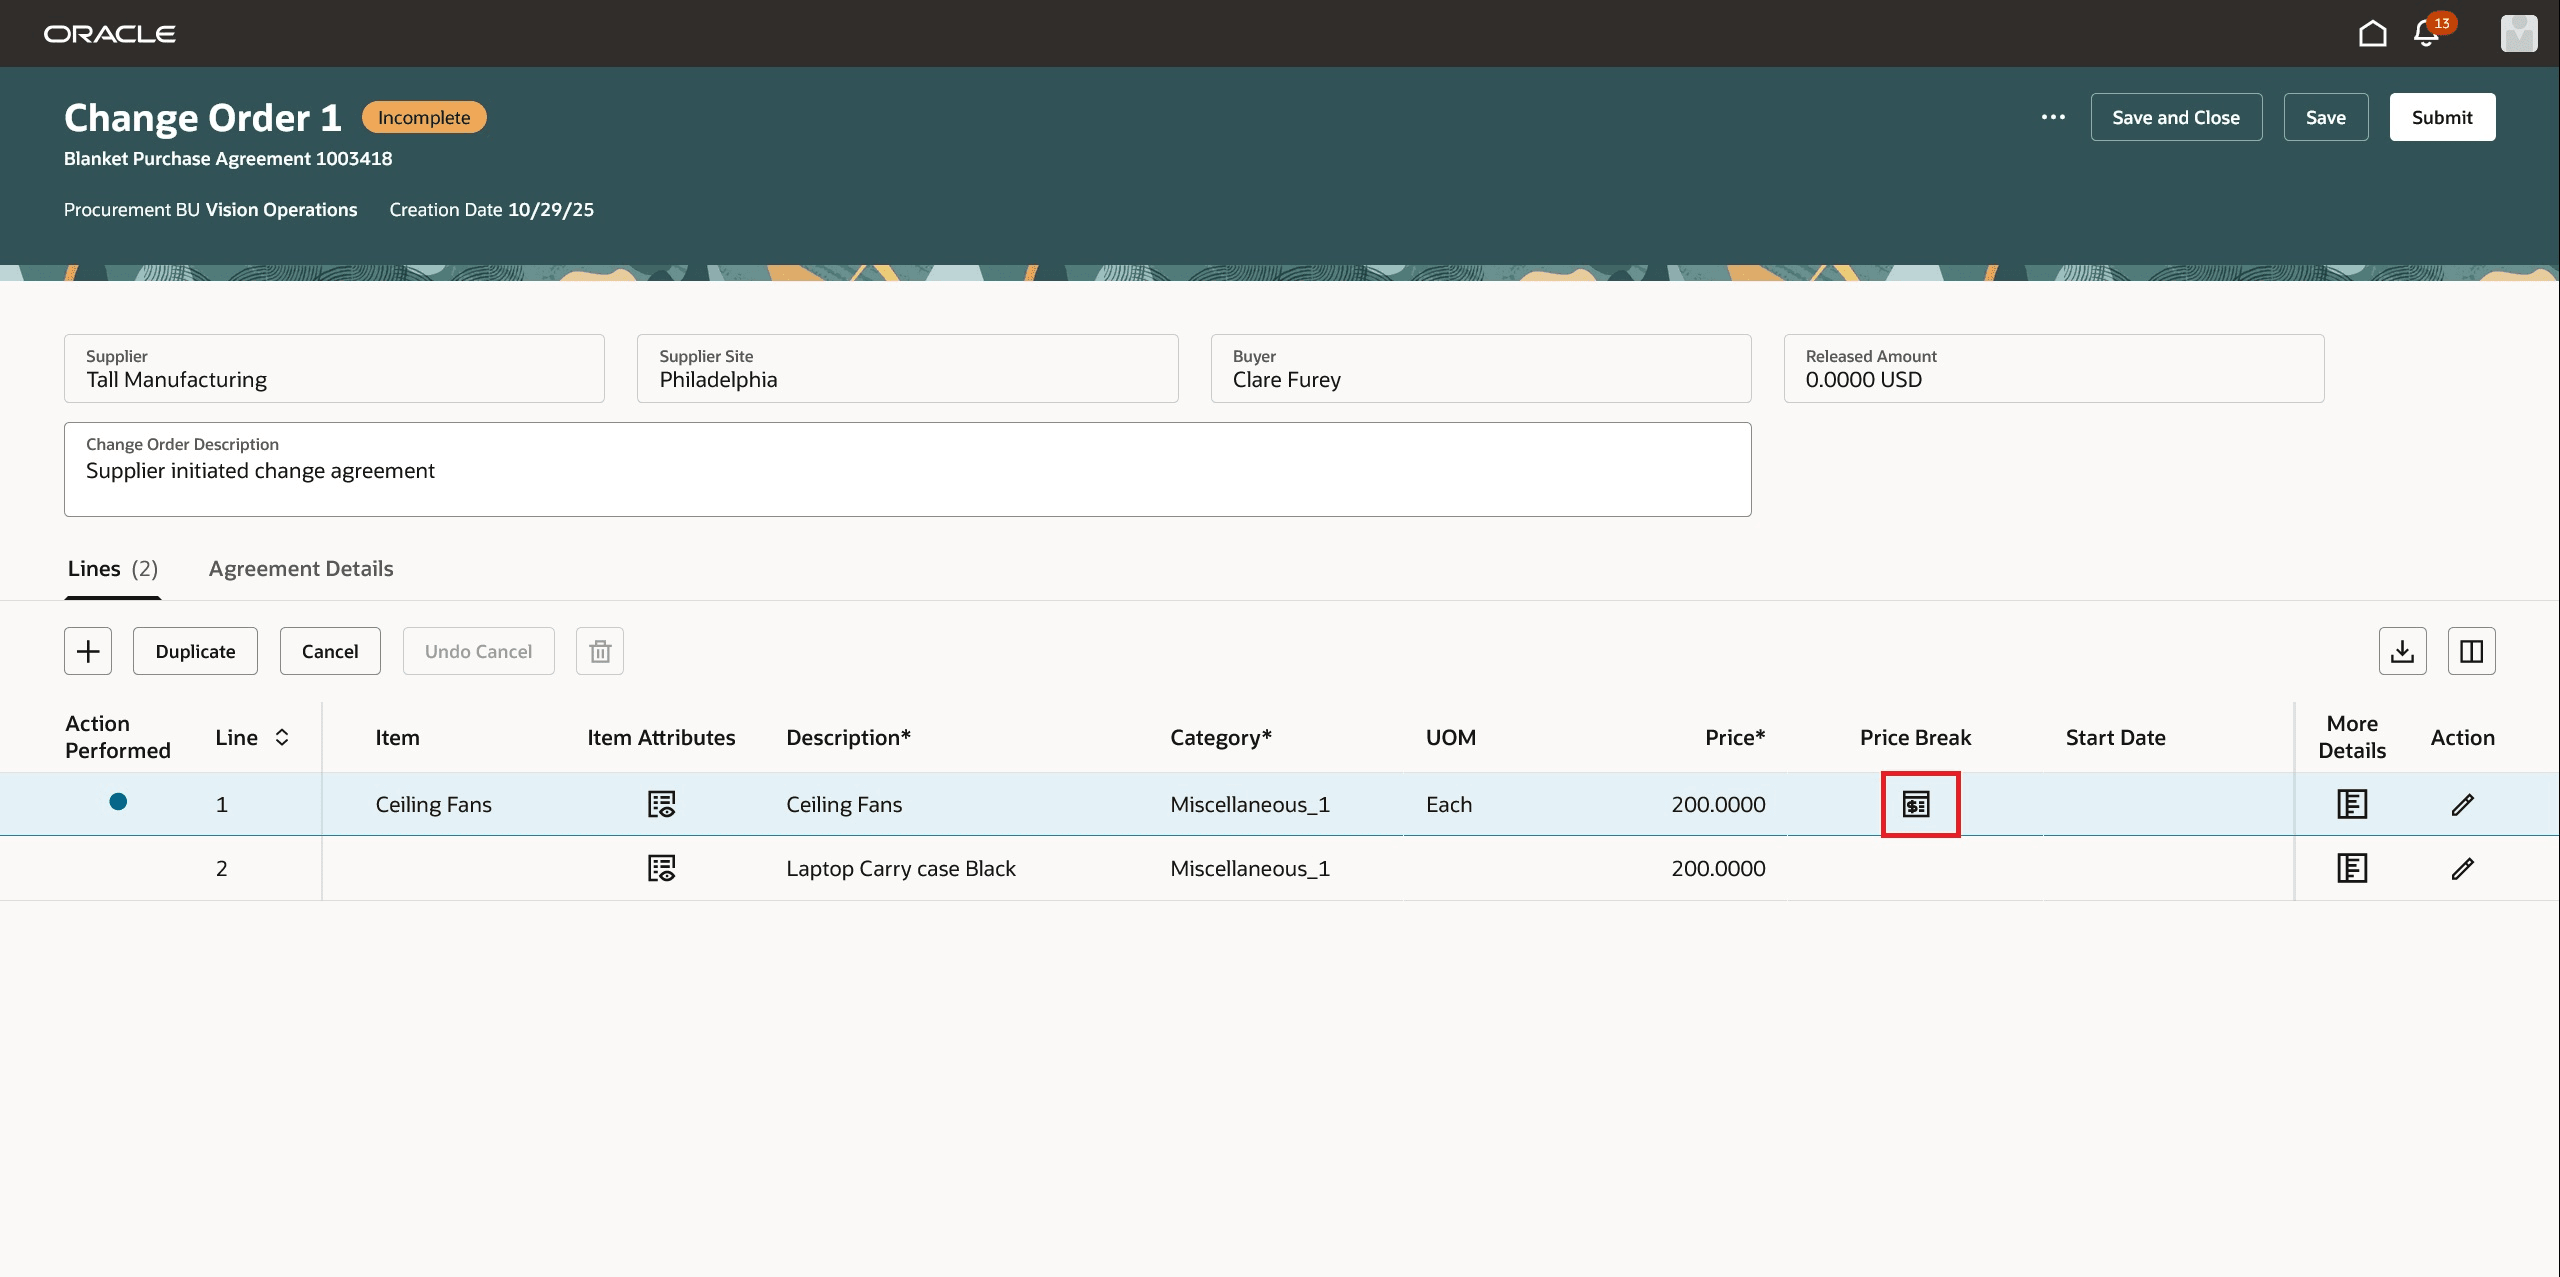Switch to Agreement Details tab

point(301,568)
